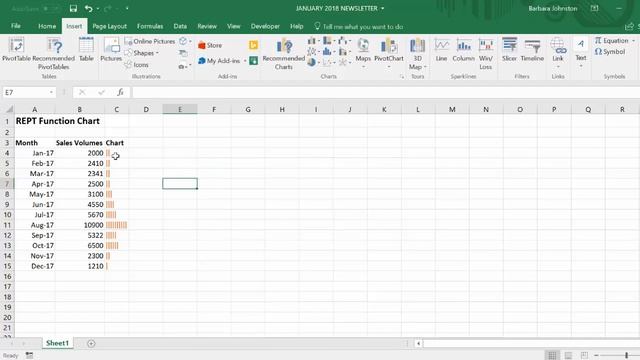Select the Aug-17 cell
Viewport: 640px width, 360px height.
click(35, 225)
